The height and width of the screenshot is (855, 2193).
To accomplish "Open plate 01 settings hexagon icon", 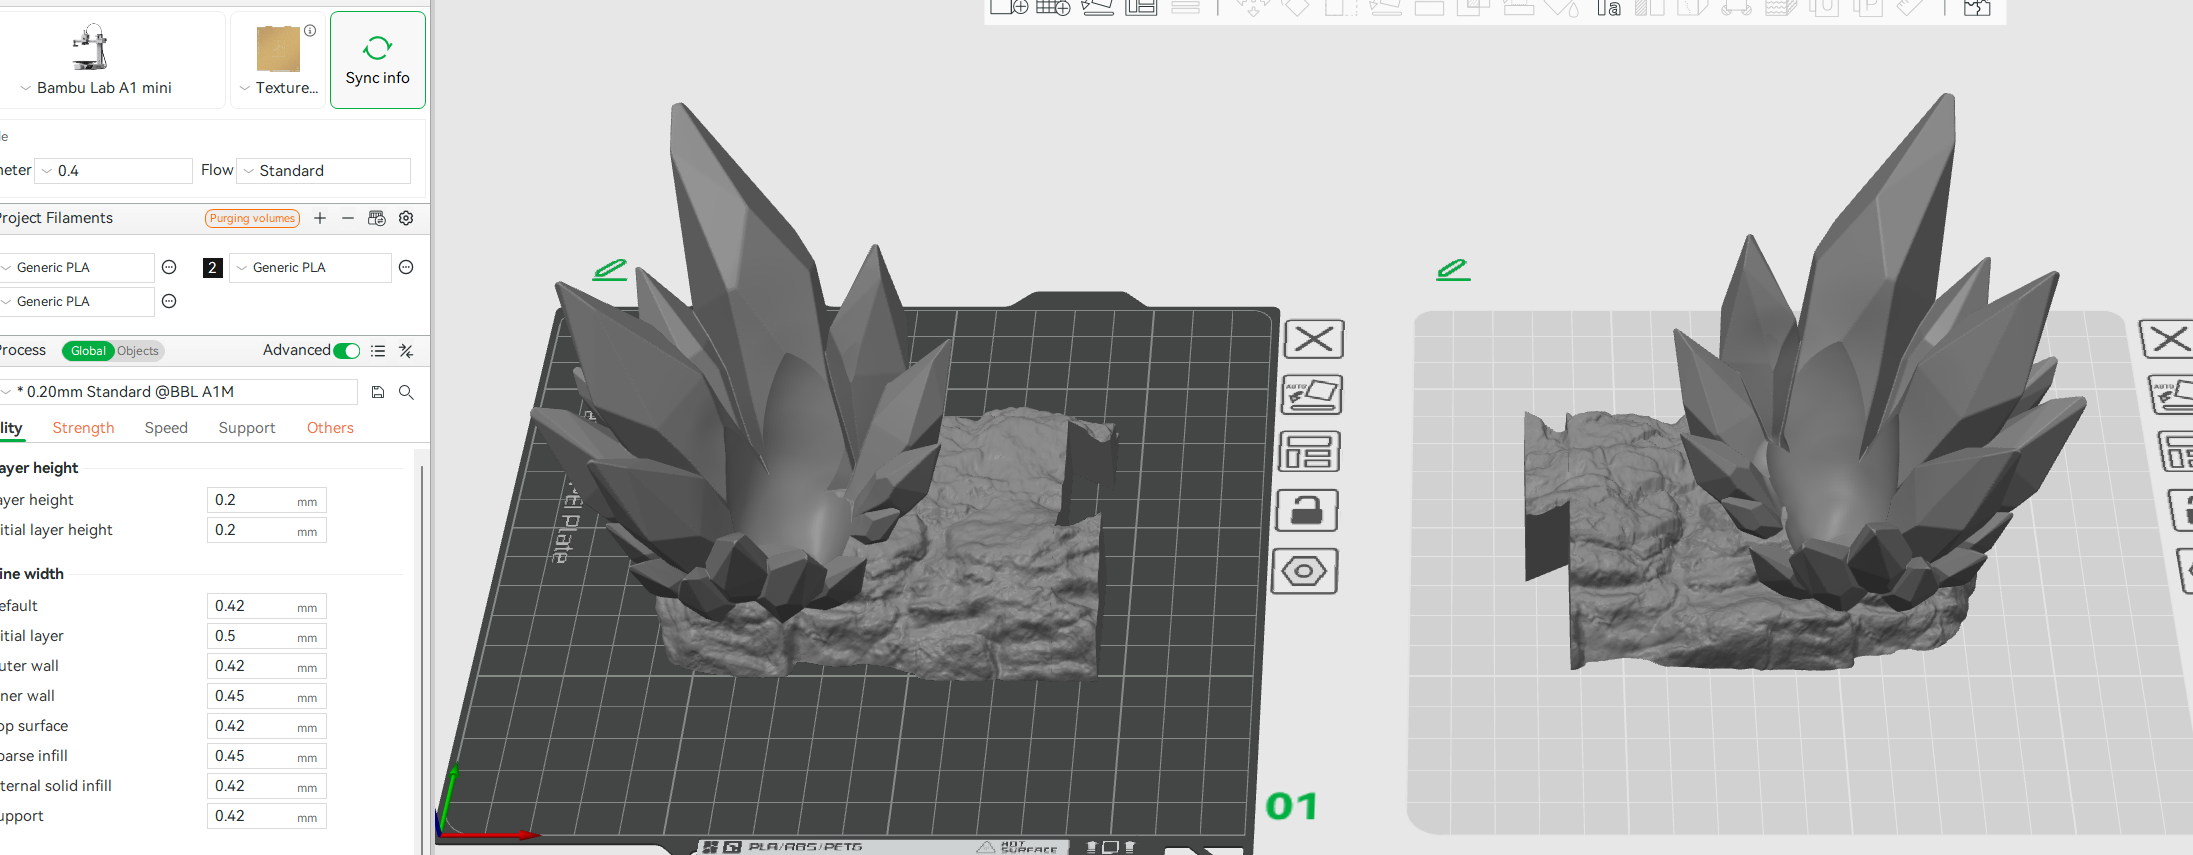I will click(1304, 572).
